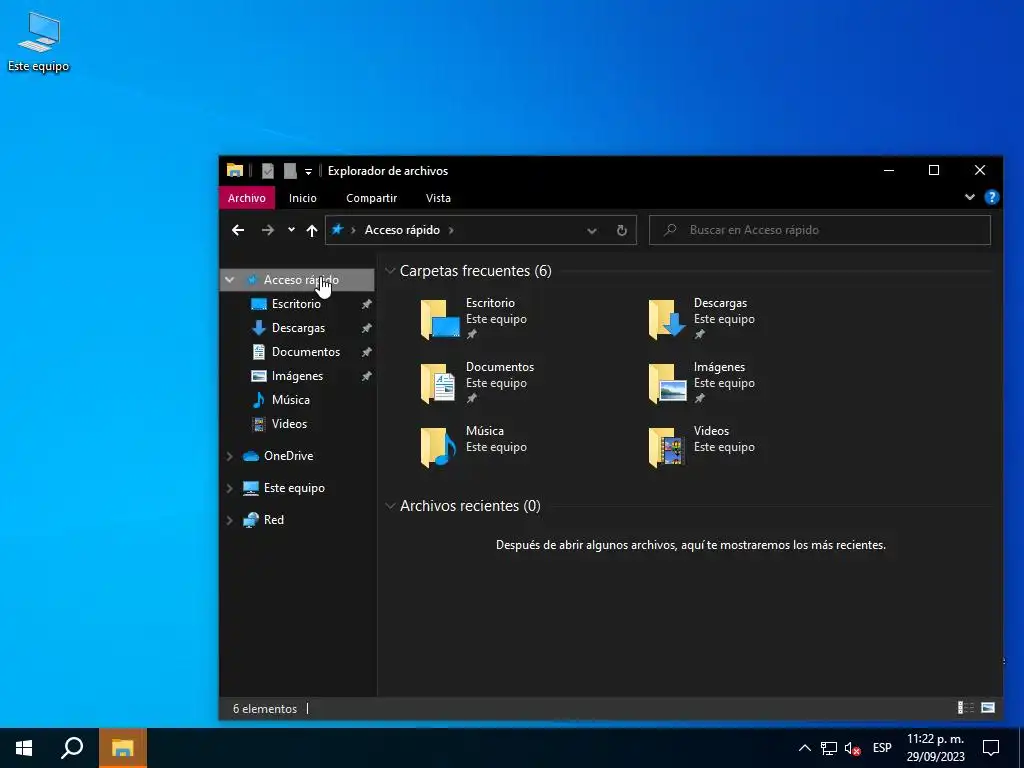Select the Música folder icon in Carpetas frecuentes
Image resolution: width=1024 pixels, height=768 pixels.
click(438, 447)
